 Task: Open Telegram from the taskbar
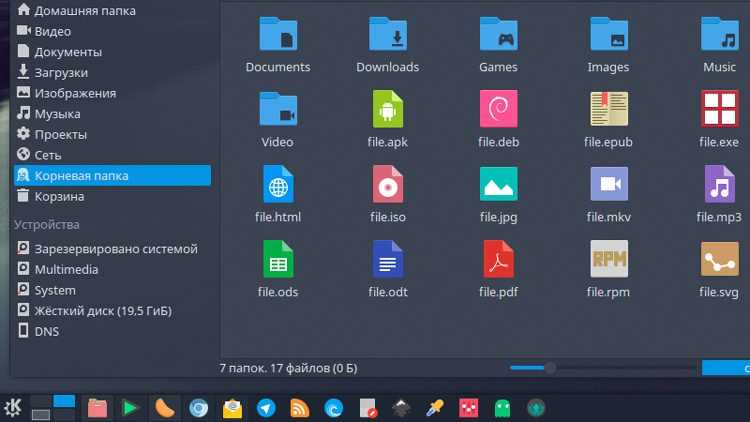[x=266, y=408]
